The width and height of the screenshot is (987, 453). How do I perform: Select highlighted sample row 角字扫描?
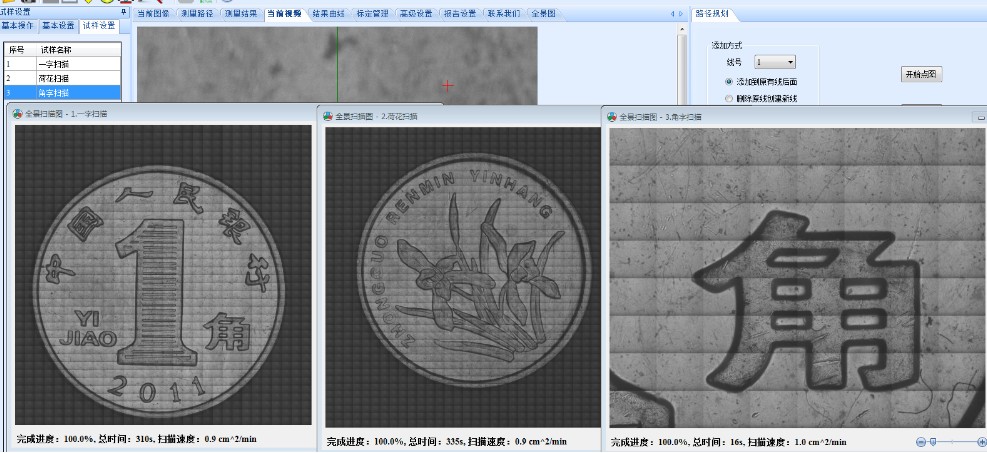(62, 93)
